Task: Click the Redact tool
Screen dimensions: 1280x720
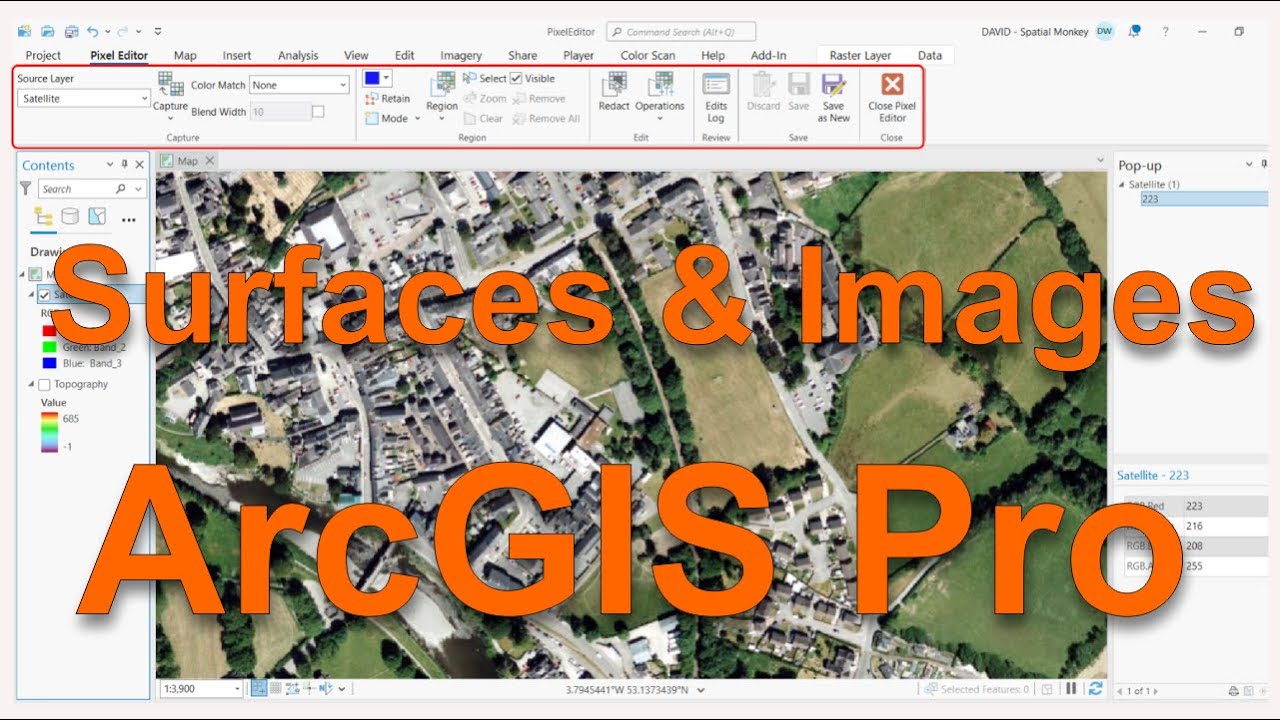Action: 614,92
